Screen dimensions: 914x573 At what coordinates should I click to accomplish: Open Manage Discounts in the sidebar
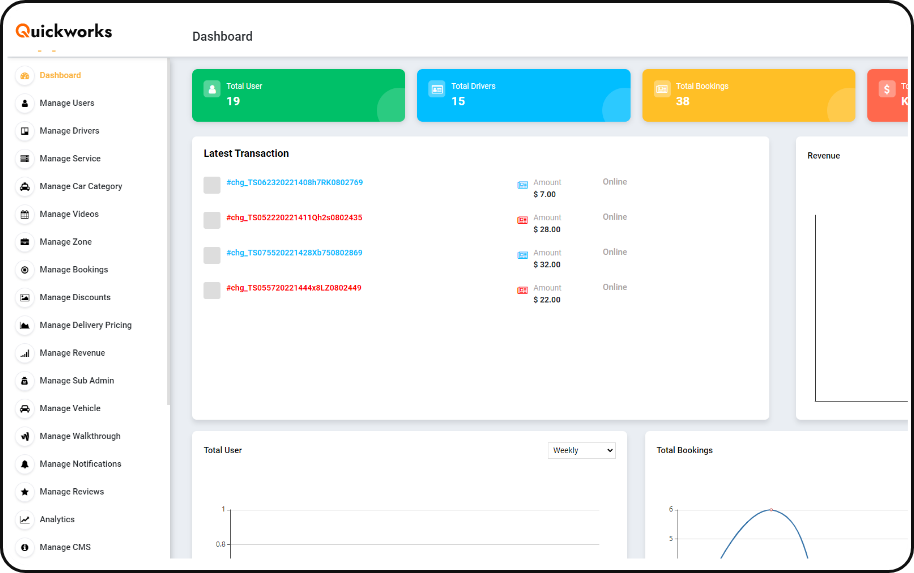(x=75, y=297)
